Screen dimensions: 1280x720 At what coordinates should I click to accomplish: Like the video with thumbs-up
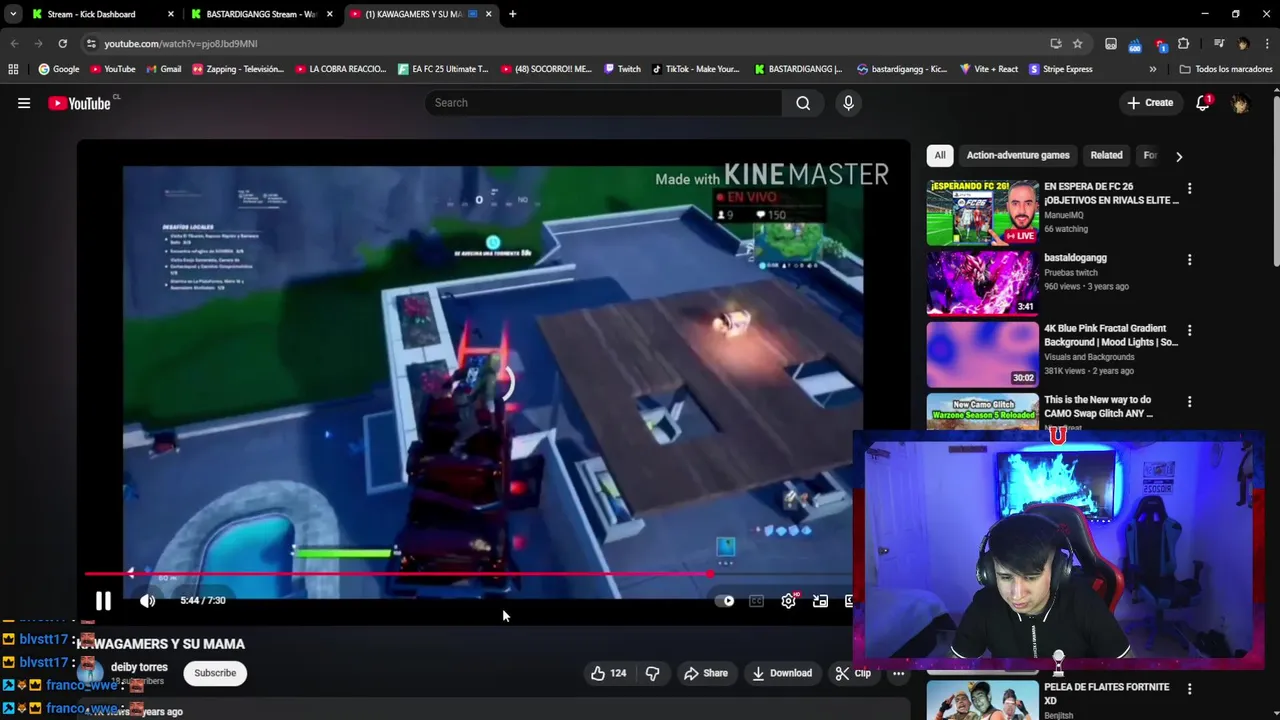(x=608, y=673)
